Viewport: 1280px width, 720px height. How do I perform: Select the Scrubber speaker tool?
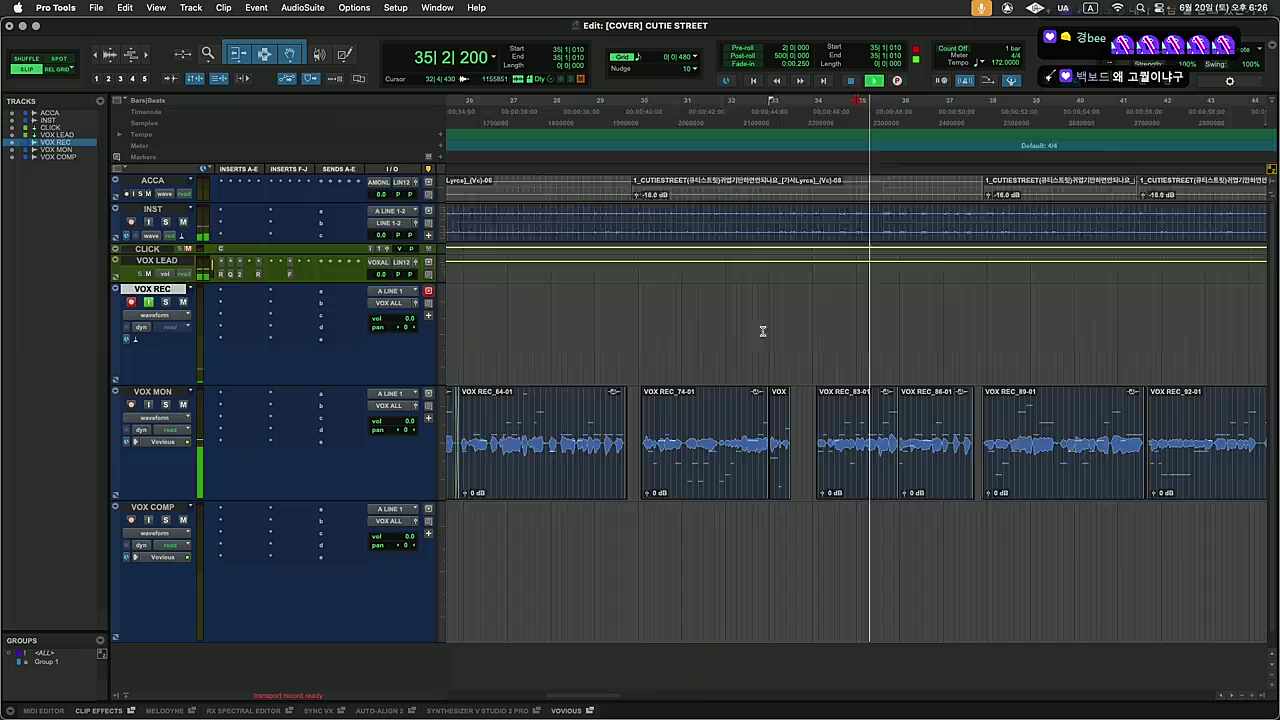(x=319, y=54)
